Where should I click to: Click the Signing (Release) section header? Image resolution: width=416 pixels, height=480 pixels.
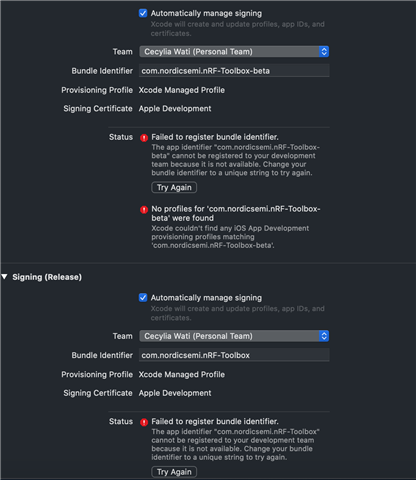[x=47, y=277]
